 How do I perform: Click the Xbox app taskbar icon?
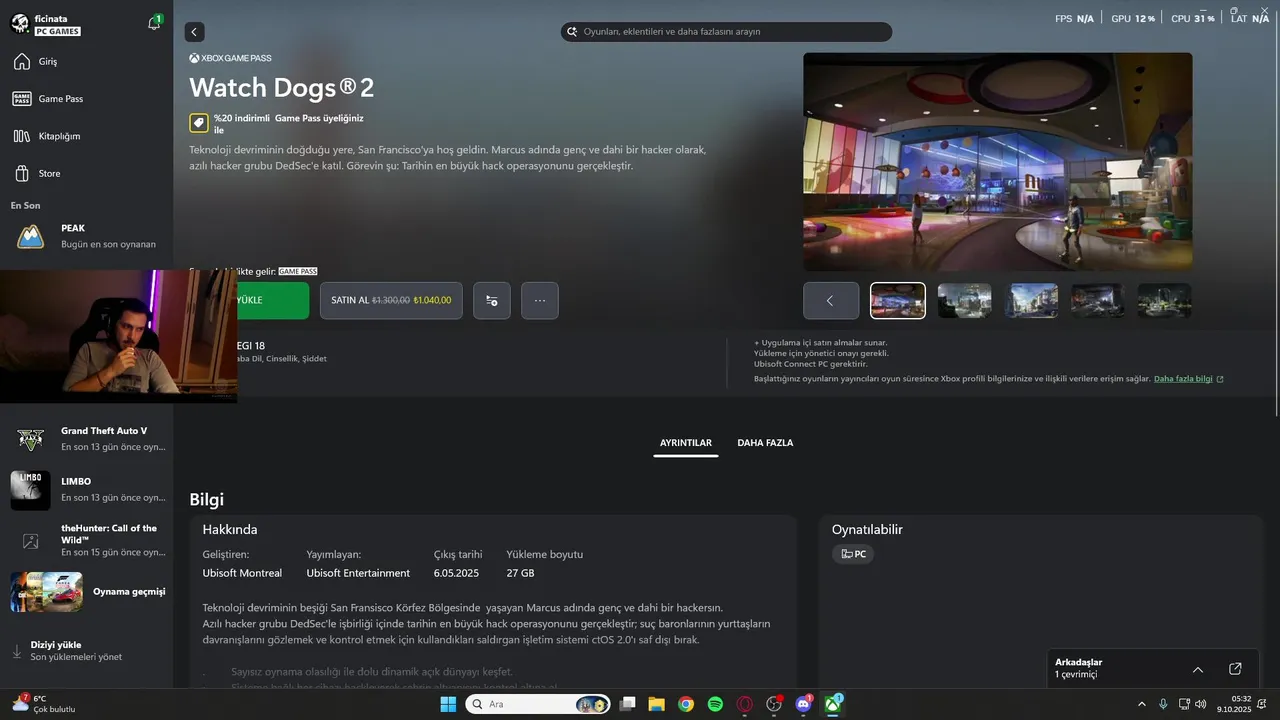click(x=832, y=704)
